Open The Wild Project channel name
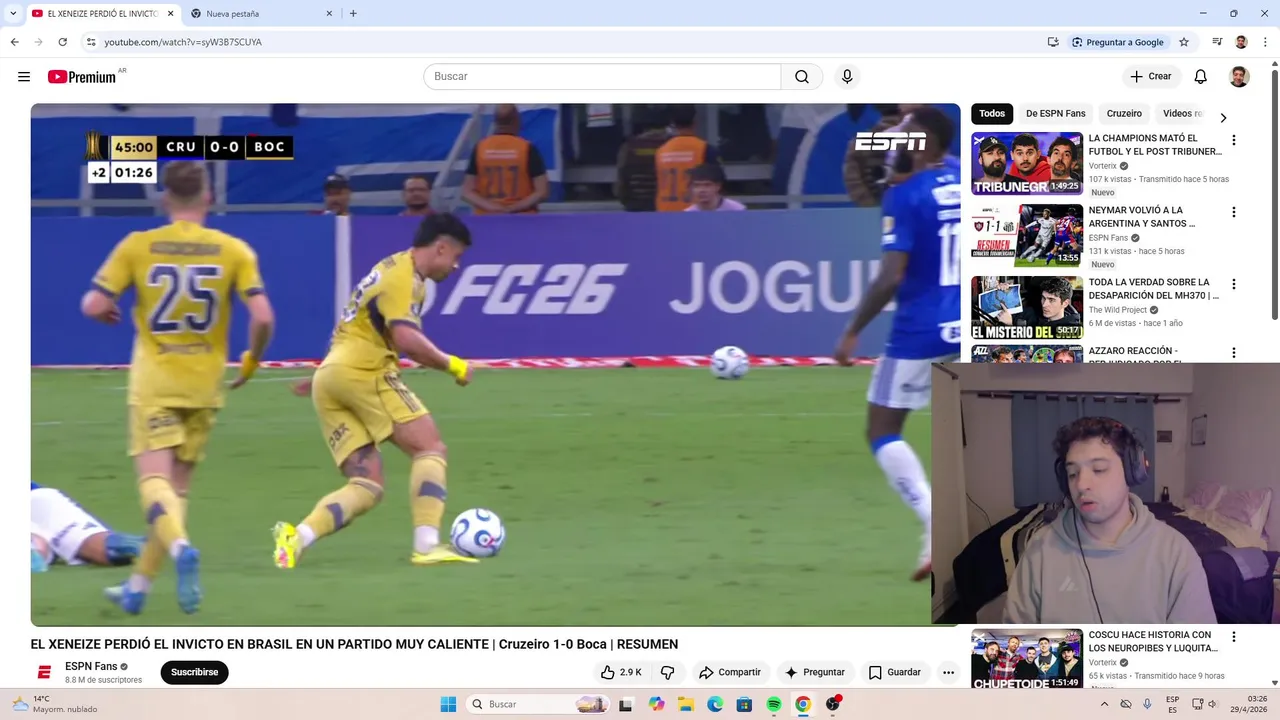The image size is (1280, 720). 1118,310
